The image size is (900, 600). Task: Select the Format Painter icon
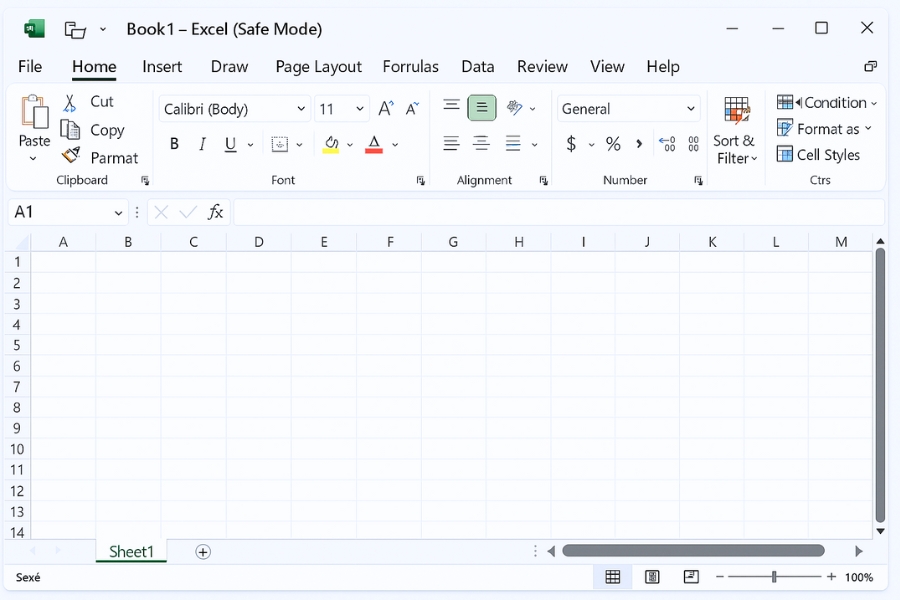pyautogui.click(x=72, y=157)
